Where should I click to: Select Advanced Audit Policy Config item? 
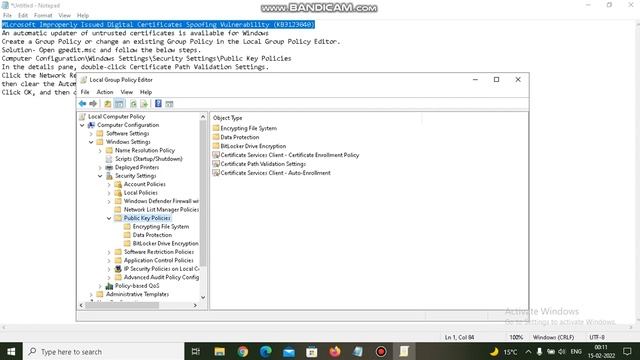click(161, 277)
